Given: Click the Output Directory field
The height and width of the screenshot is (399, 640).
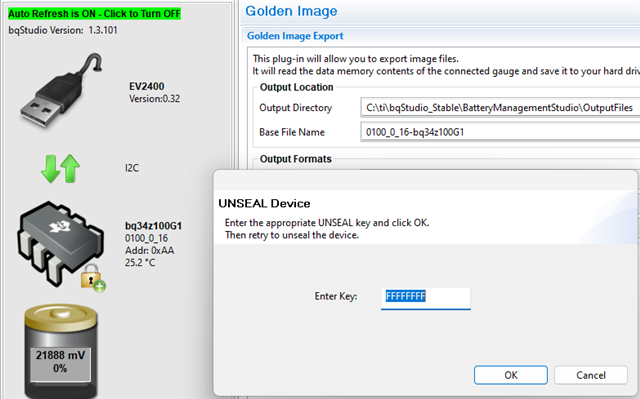Looking at the screenshot, I should point(500,108).
